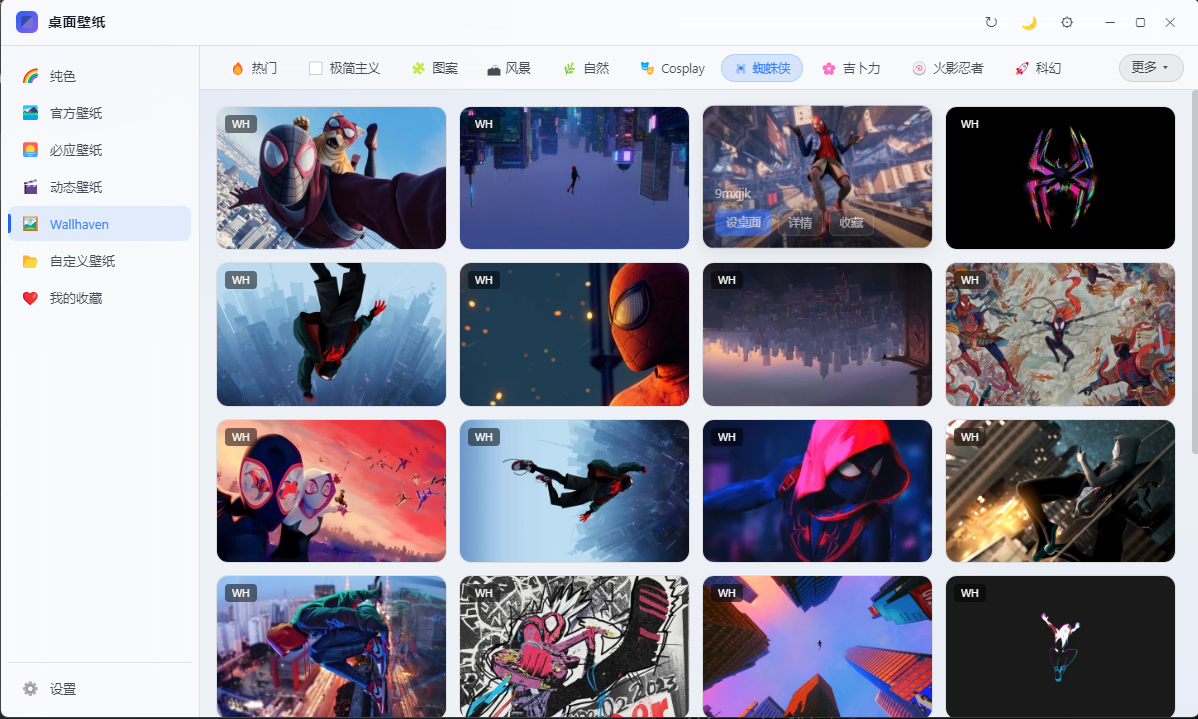This screenshot has height=719, width=1198.
Task: Click the red heart 我的收藏 icon
Action: coord(31,298)
